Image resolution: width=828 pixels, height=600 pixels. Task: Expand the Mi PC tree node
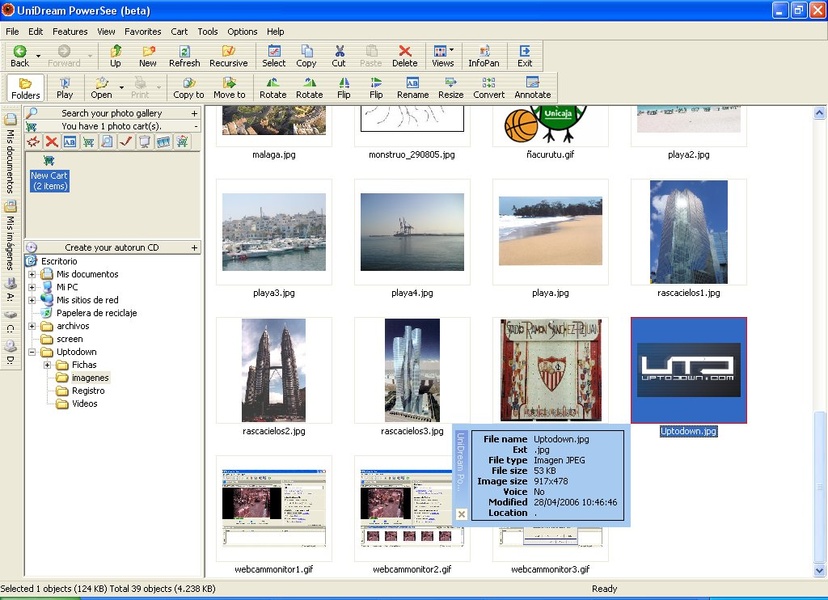click(x=32, y=287)
